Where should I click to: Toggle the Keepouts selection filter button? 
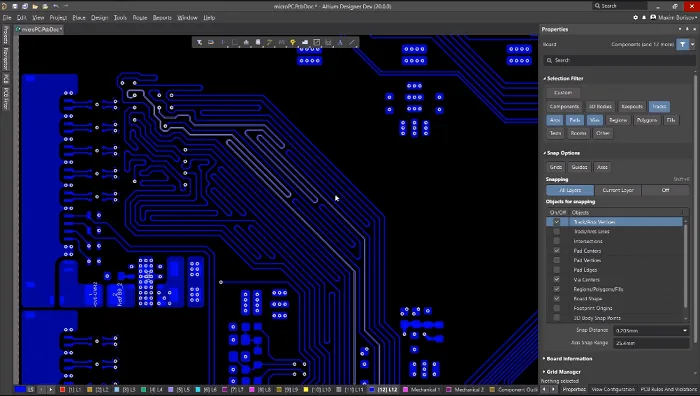click(x=632, y=106)
